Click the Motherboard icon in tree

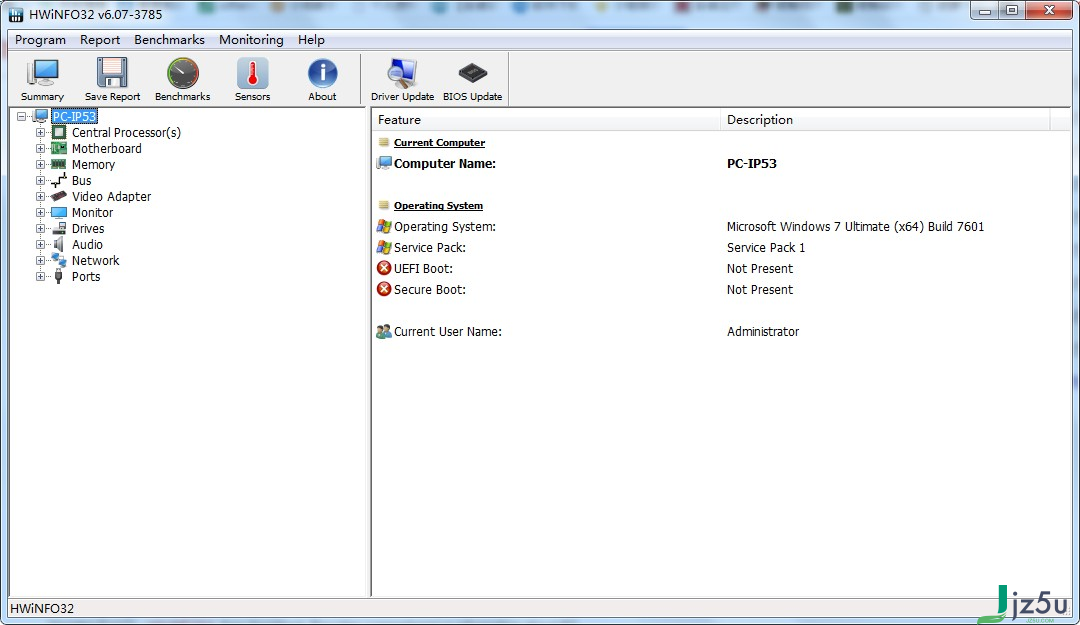[x=59, y=148]
